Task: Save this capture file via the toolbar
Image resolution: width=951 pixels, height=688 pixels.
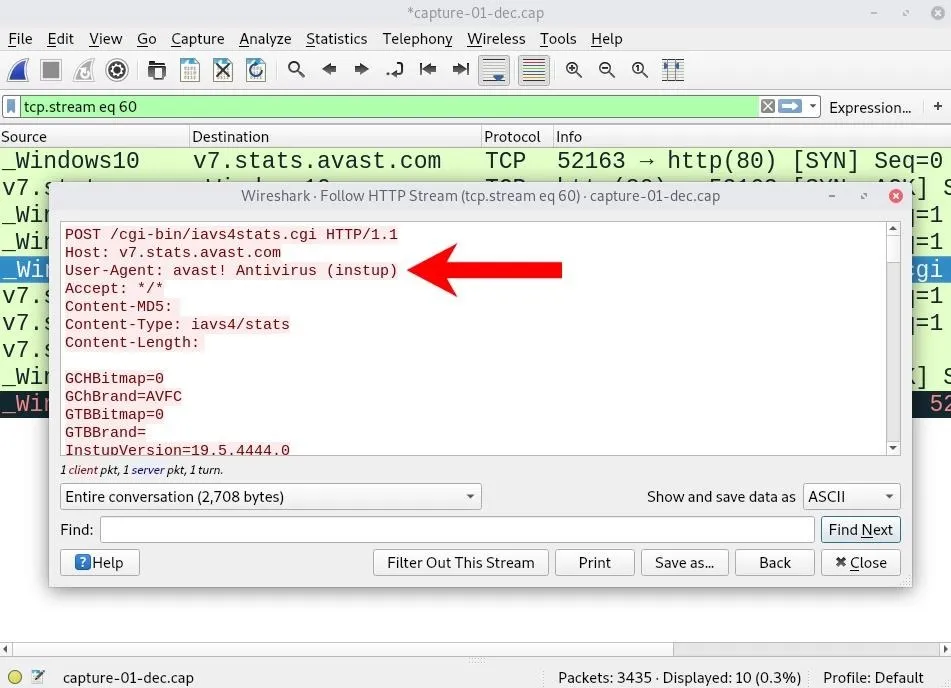Action: pos(190,70)
